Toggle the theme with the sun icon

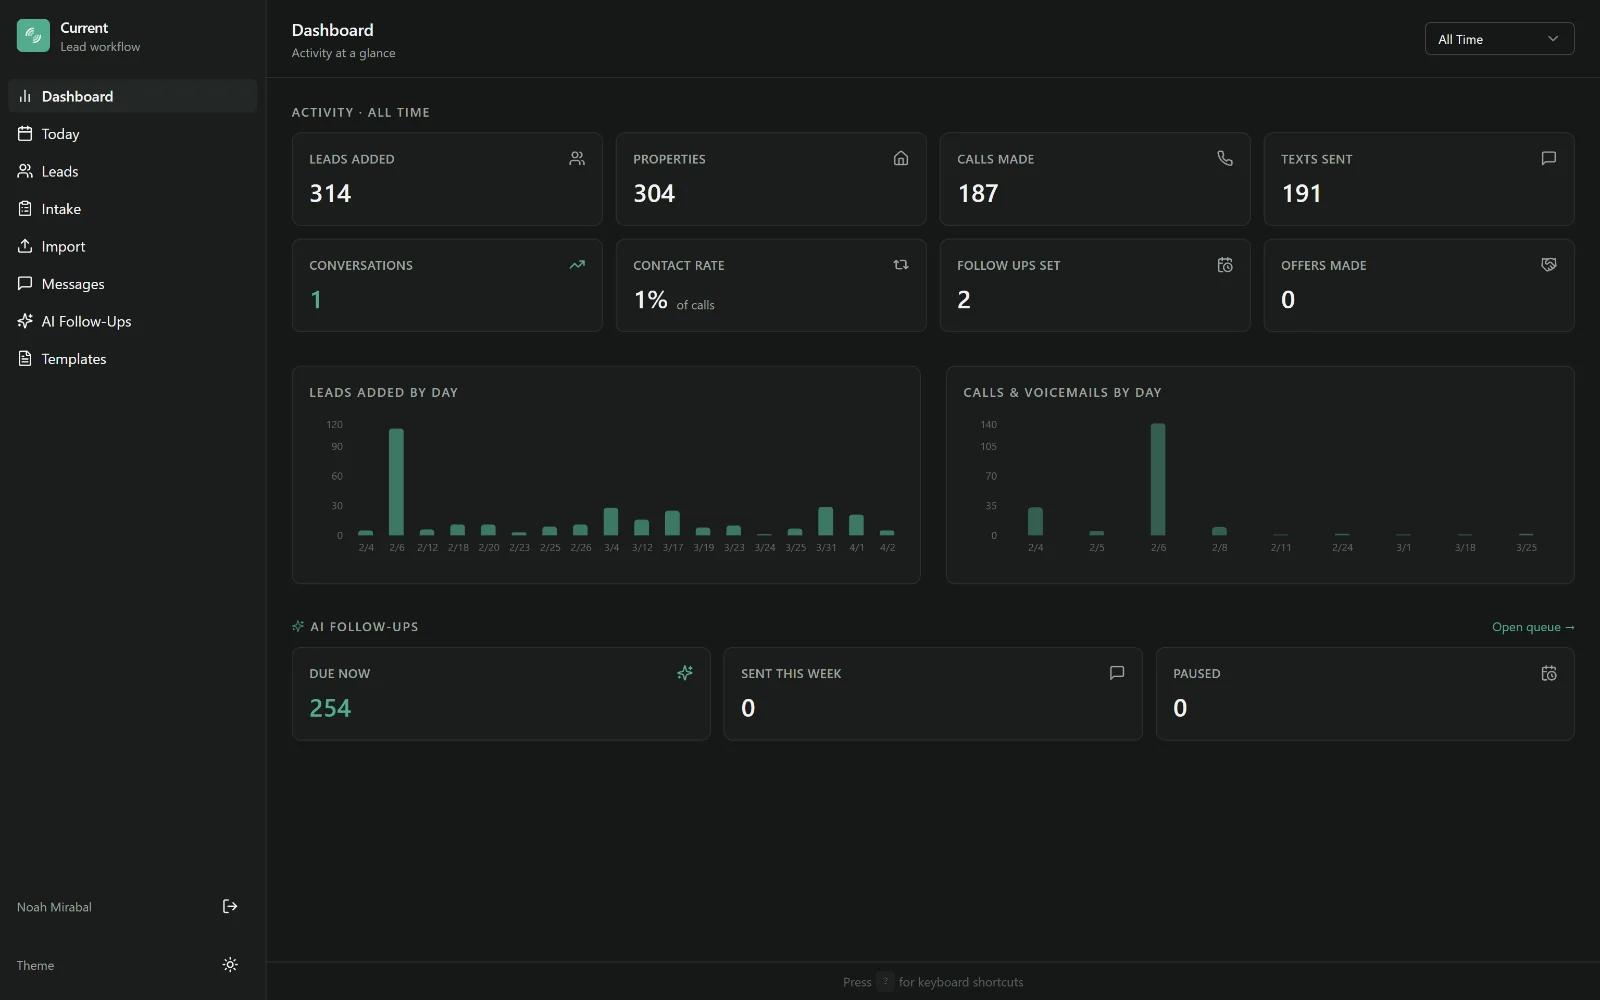(x=230, y=965)
